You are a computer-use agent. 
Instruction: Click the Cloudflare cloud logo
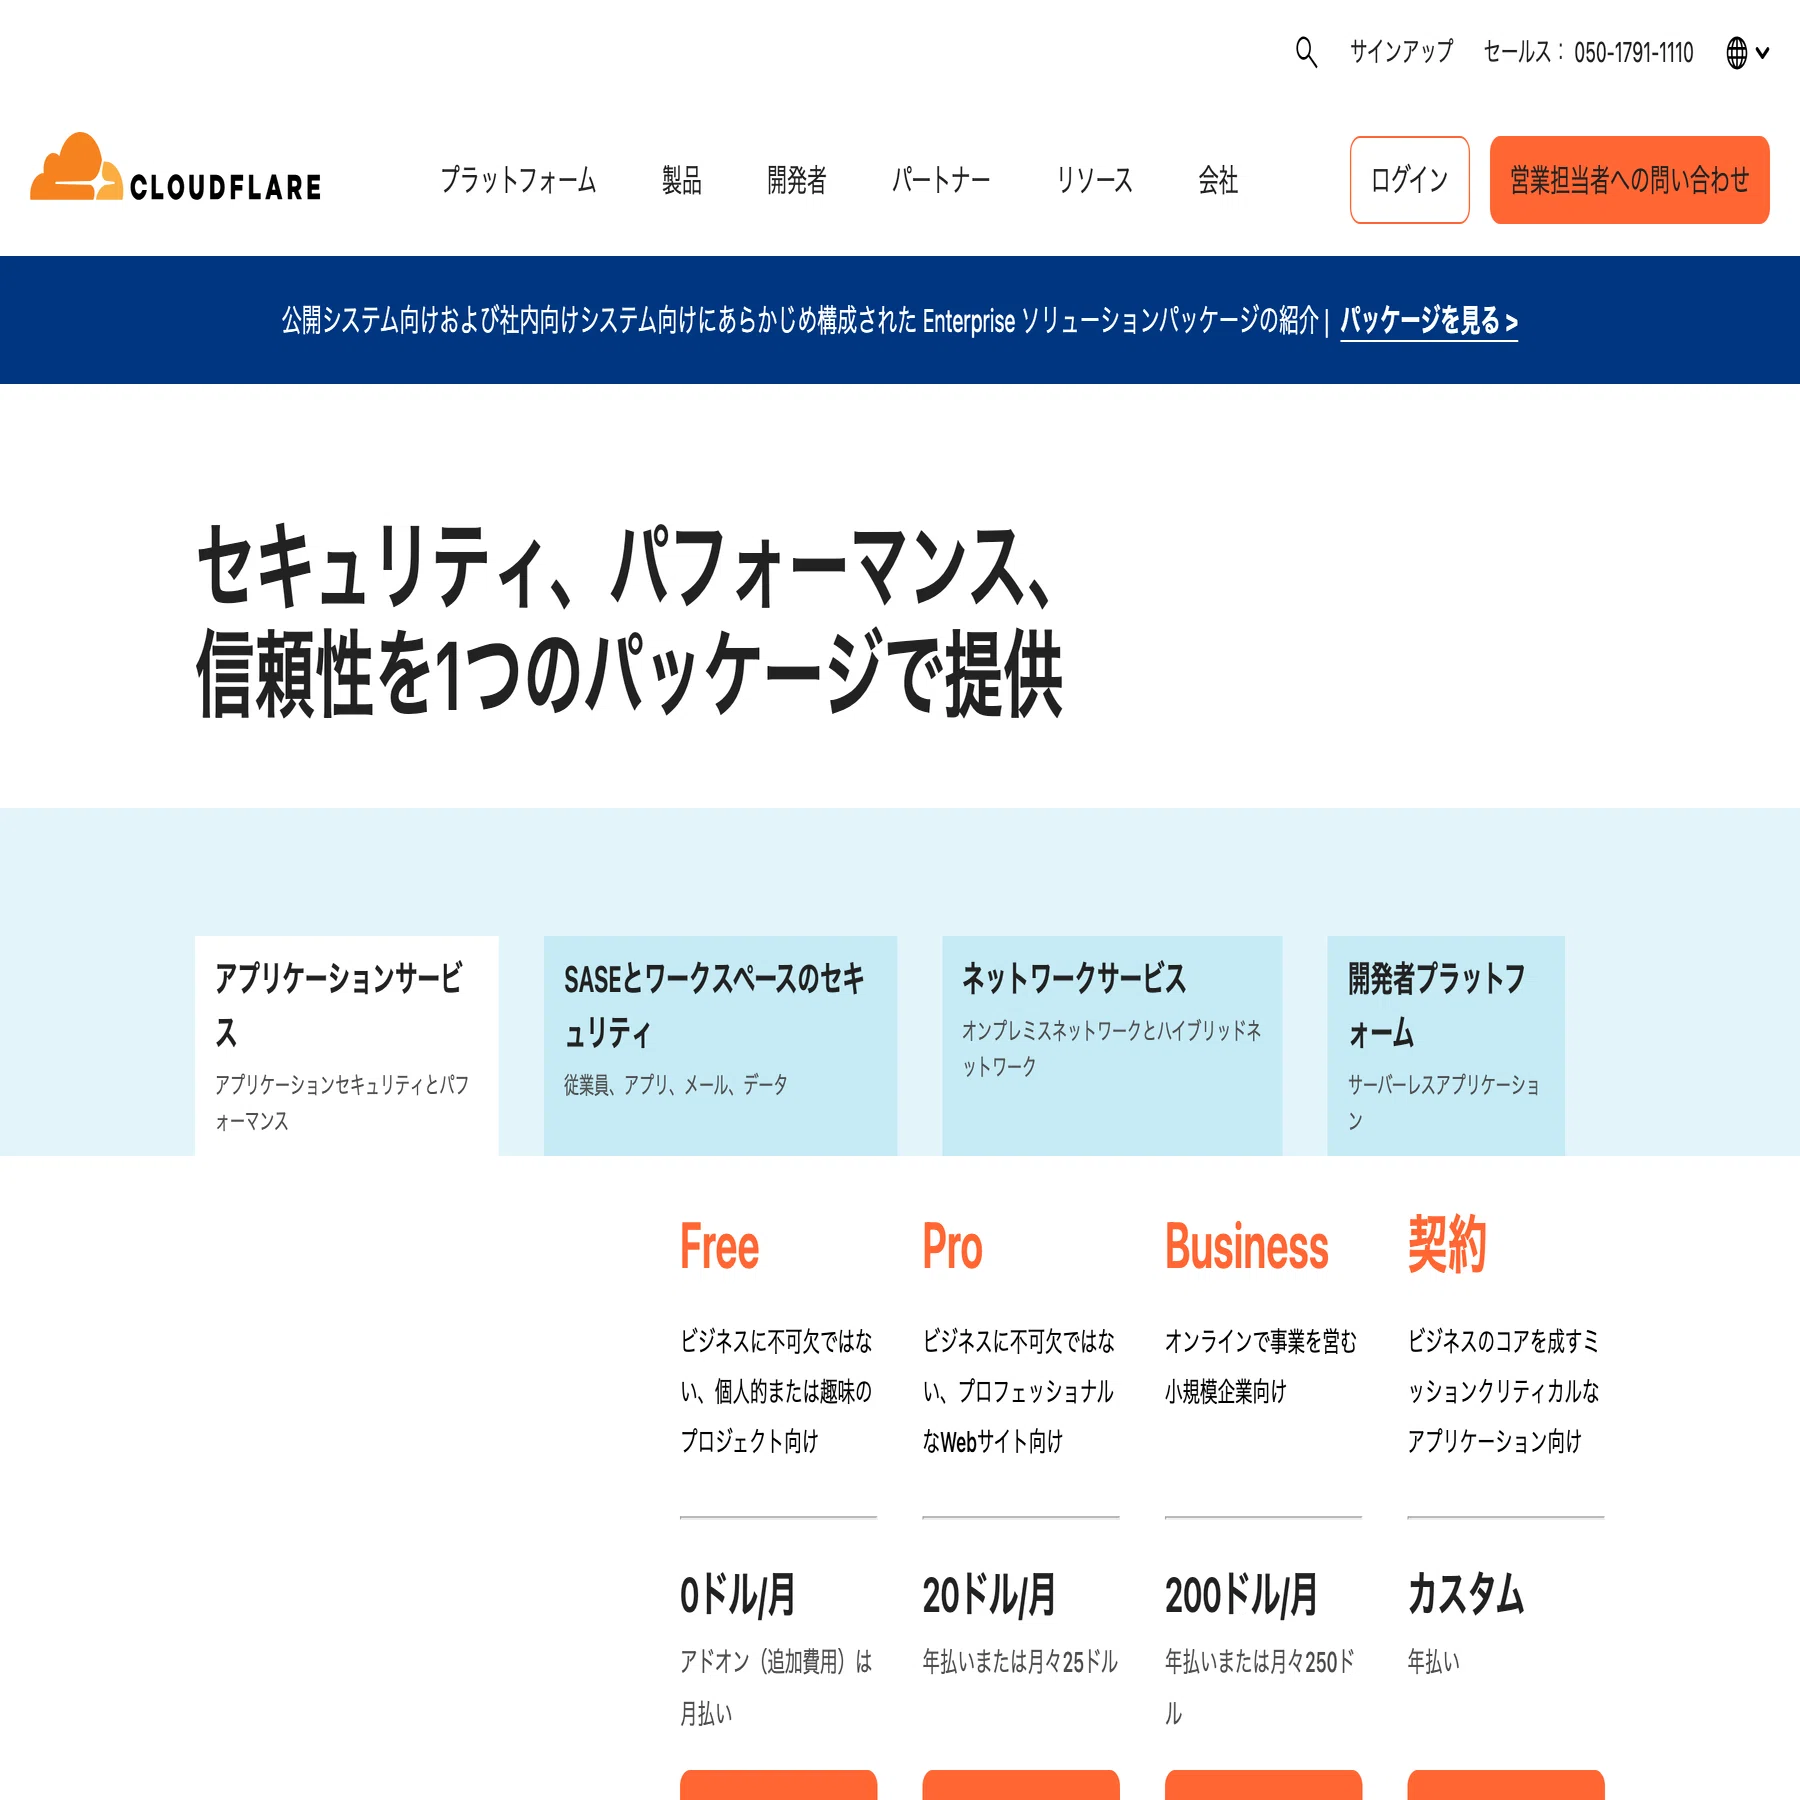coord(176,167)
